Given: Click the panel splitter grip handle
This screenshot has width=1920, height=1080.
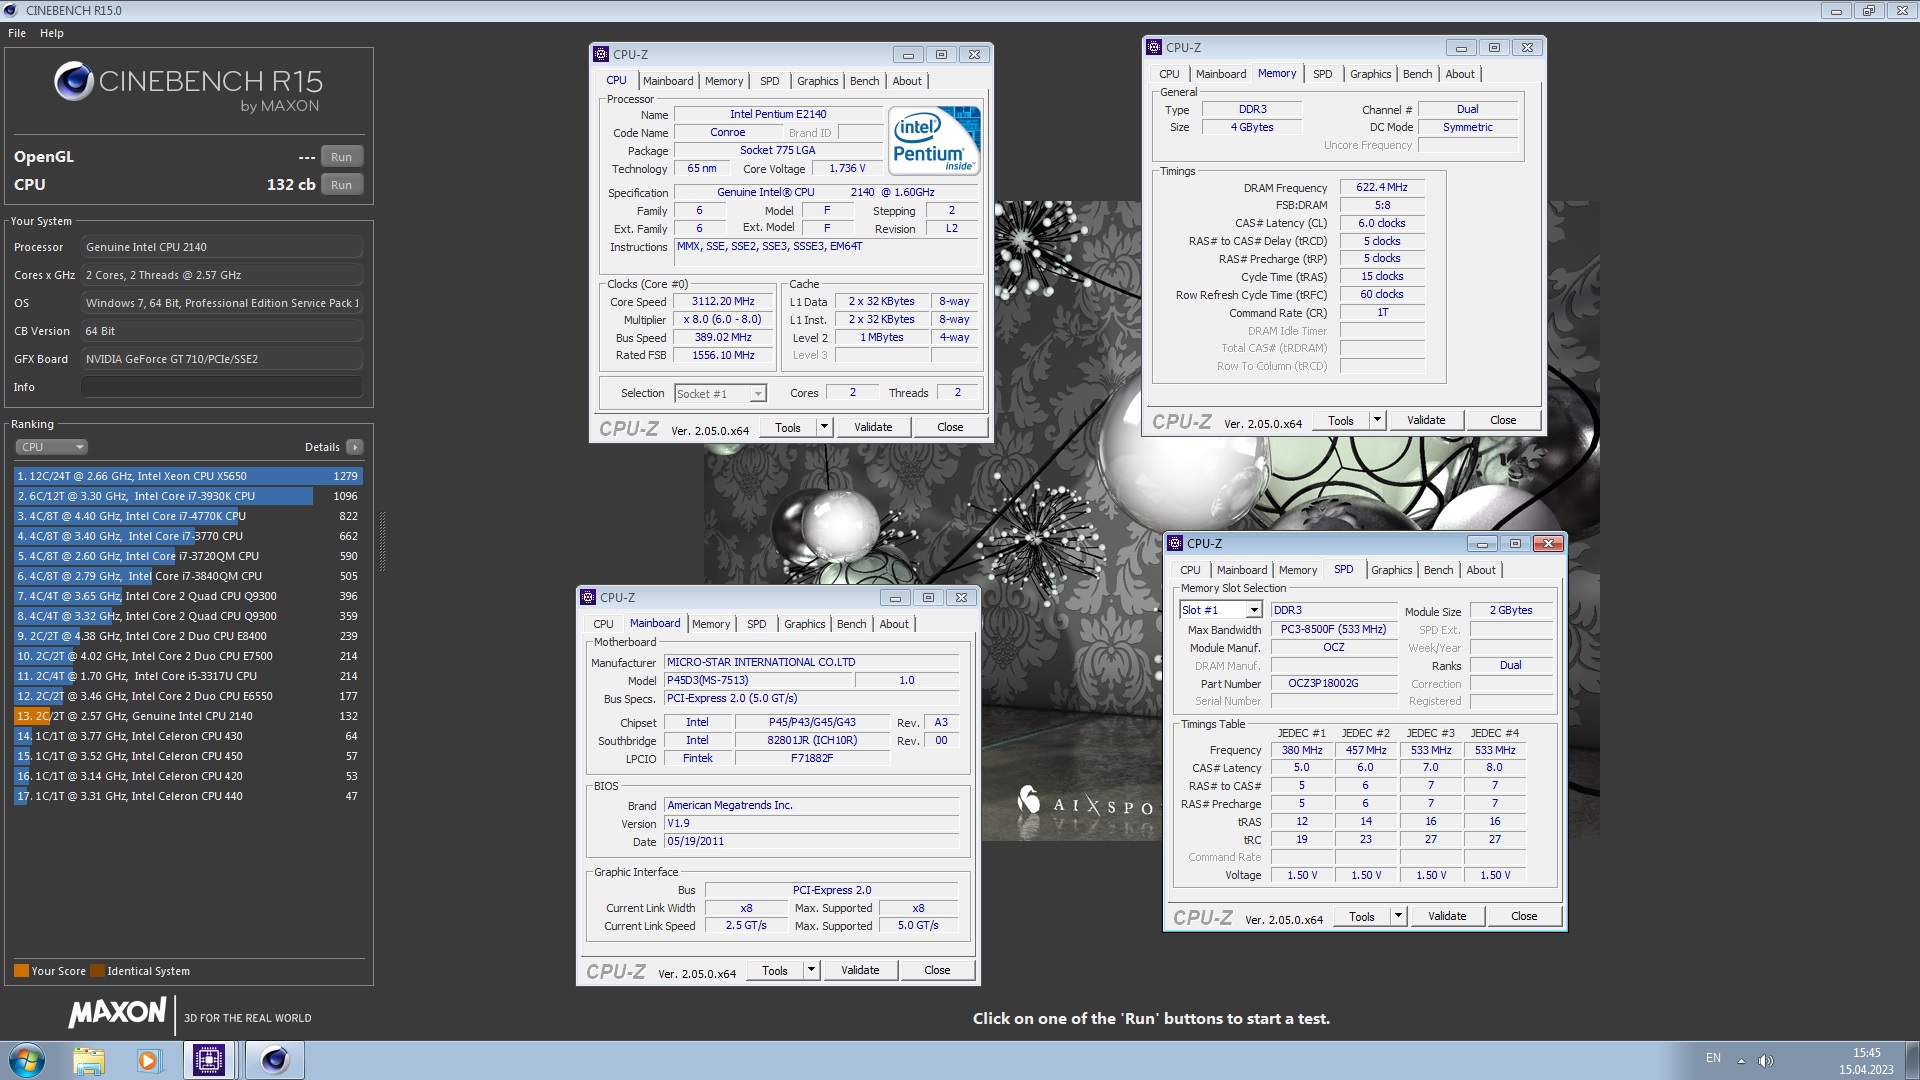Looking at the screenshot, I should coord(382,542).
